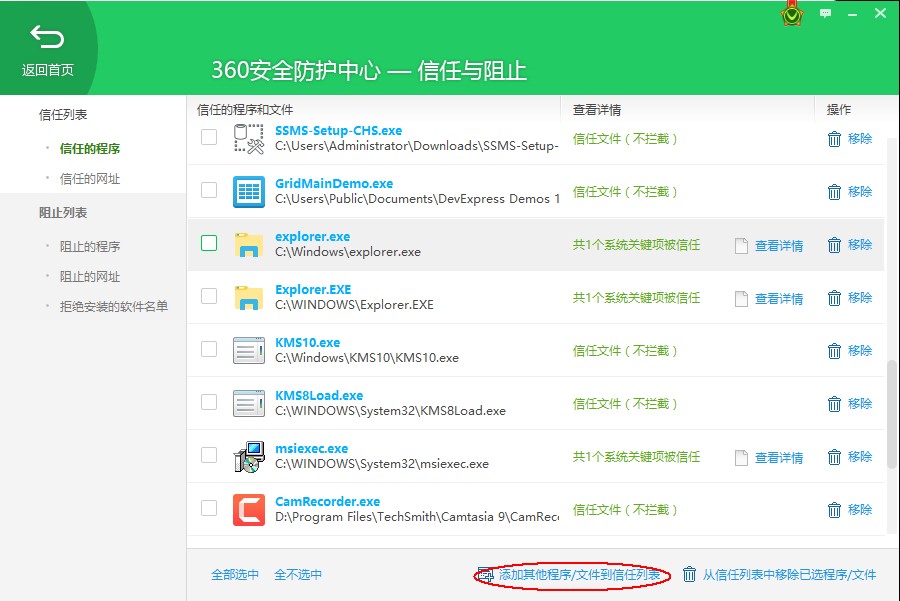The width and height of the screenshot is (900, 601).
Task: Click trash icon for KMS8Load.exe row
Action: 835,404
